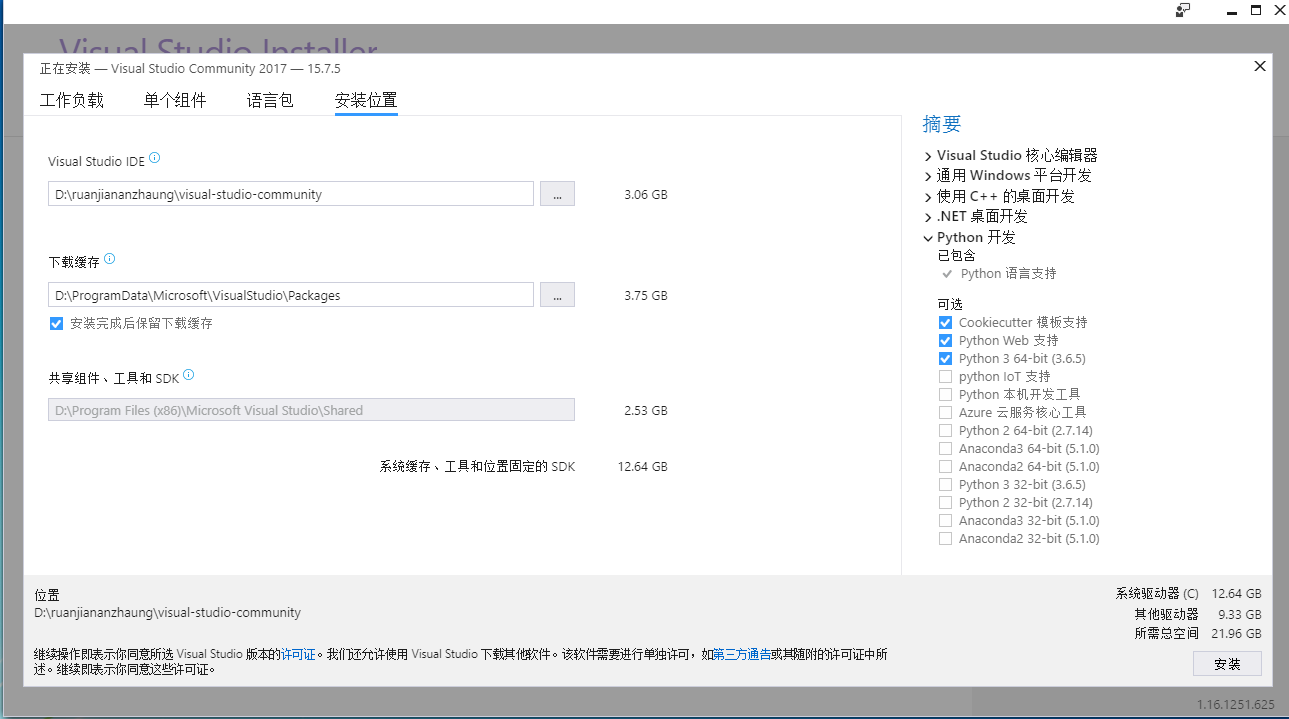Check Anaconda2 64-bit (5.1.0)

click(945, 466)
